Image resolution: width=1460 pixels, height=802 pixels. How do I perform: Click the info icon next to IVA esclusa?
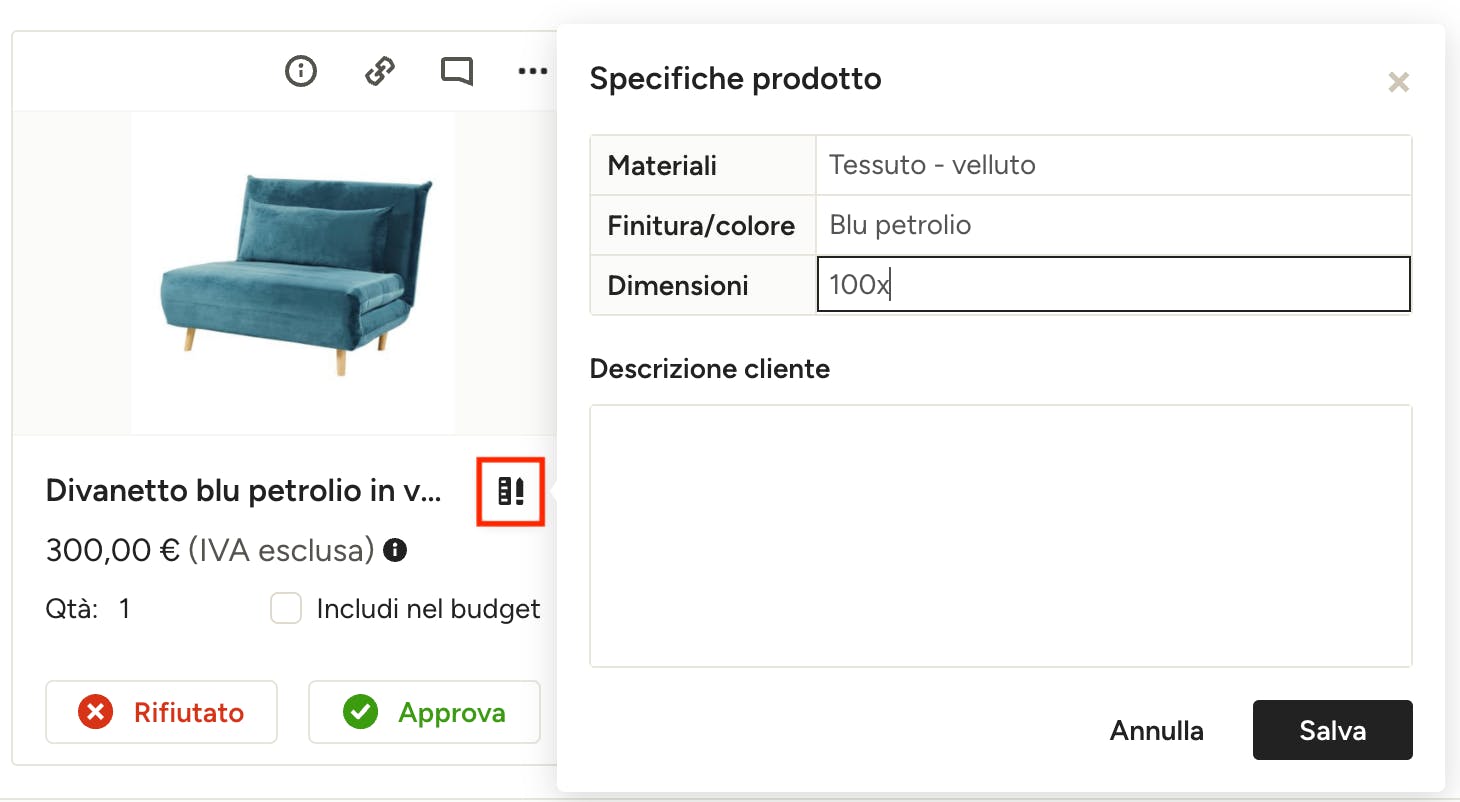click(396, 550)
